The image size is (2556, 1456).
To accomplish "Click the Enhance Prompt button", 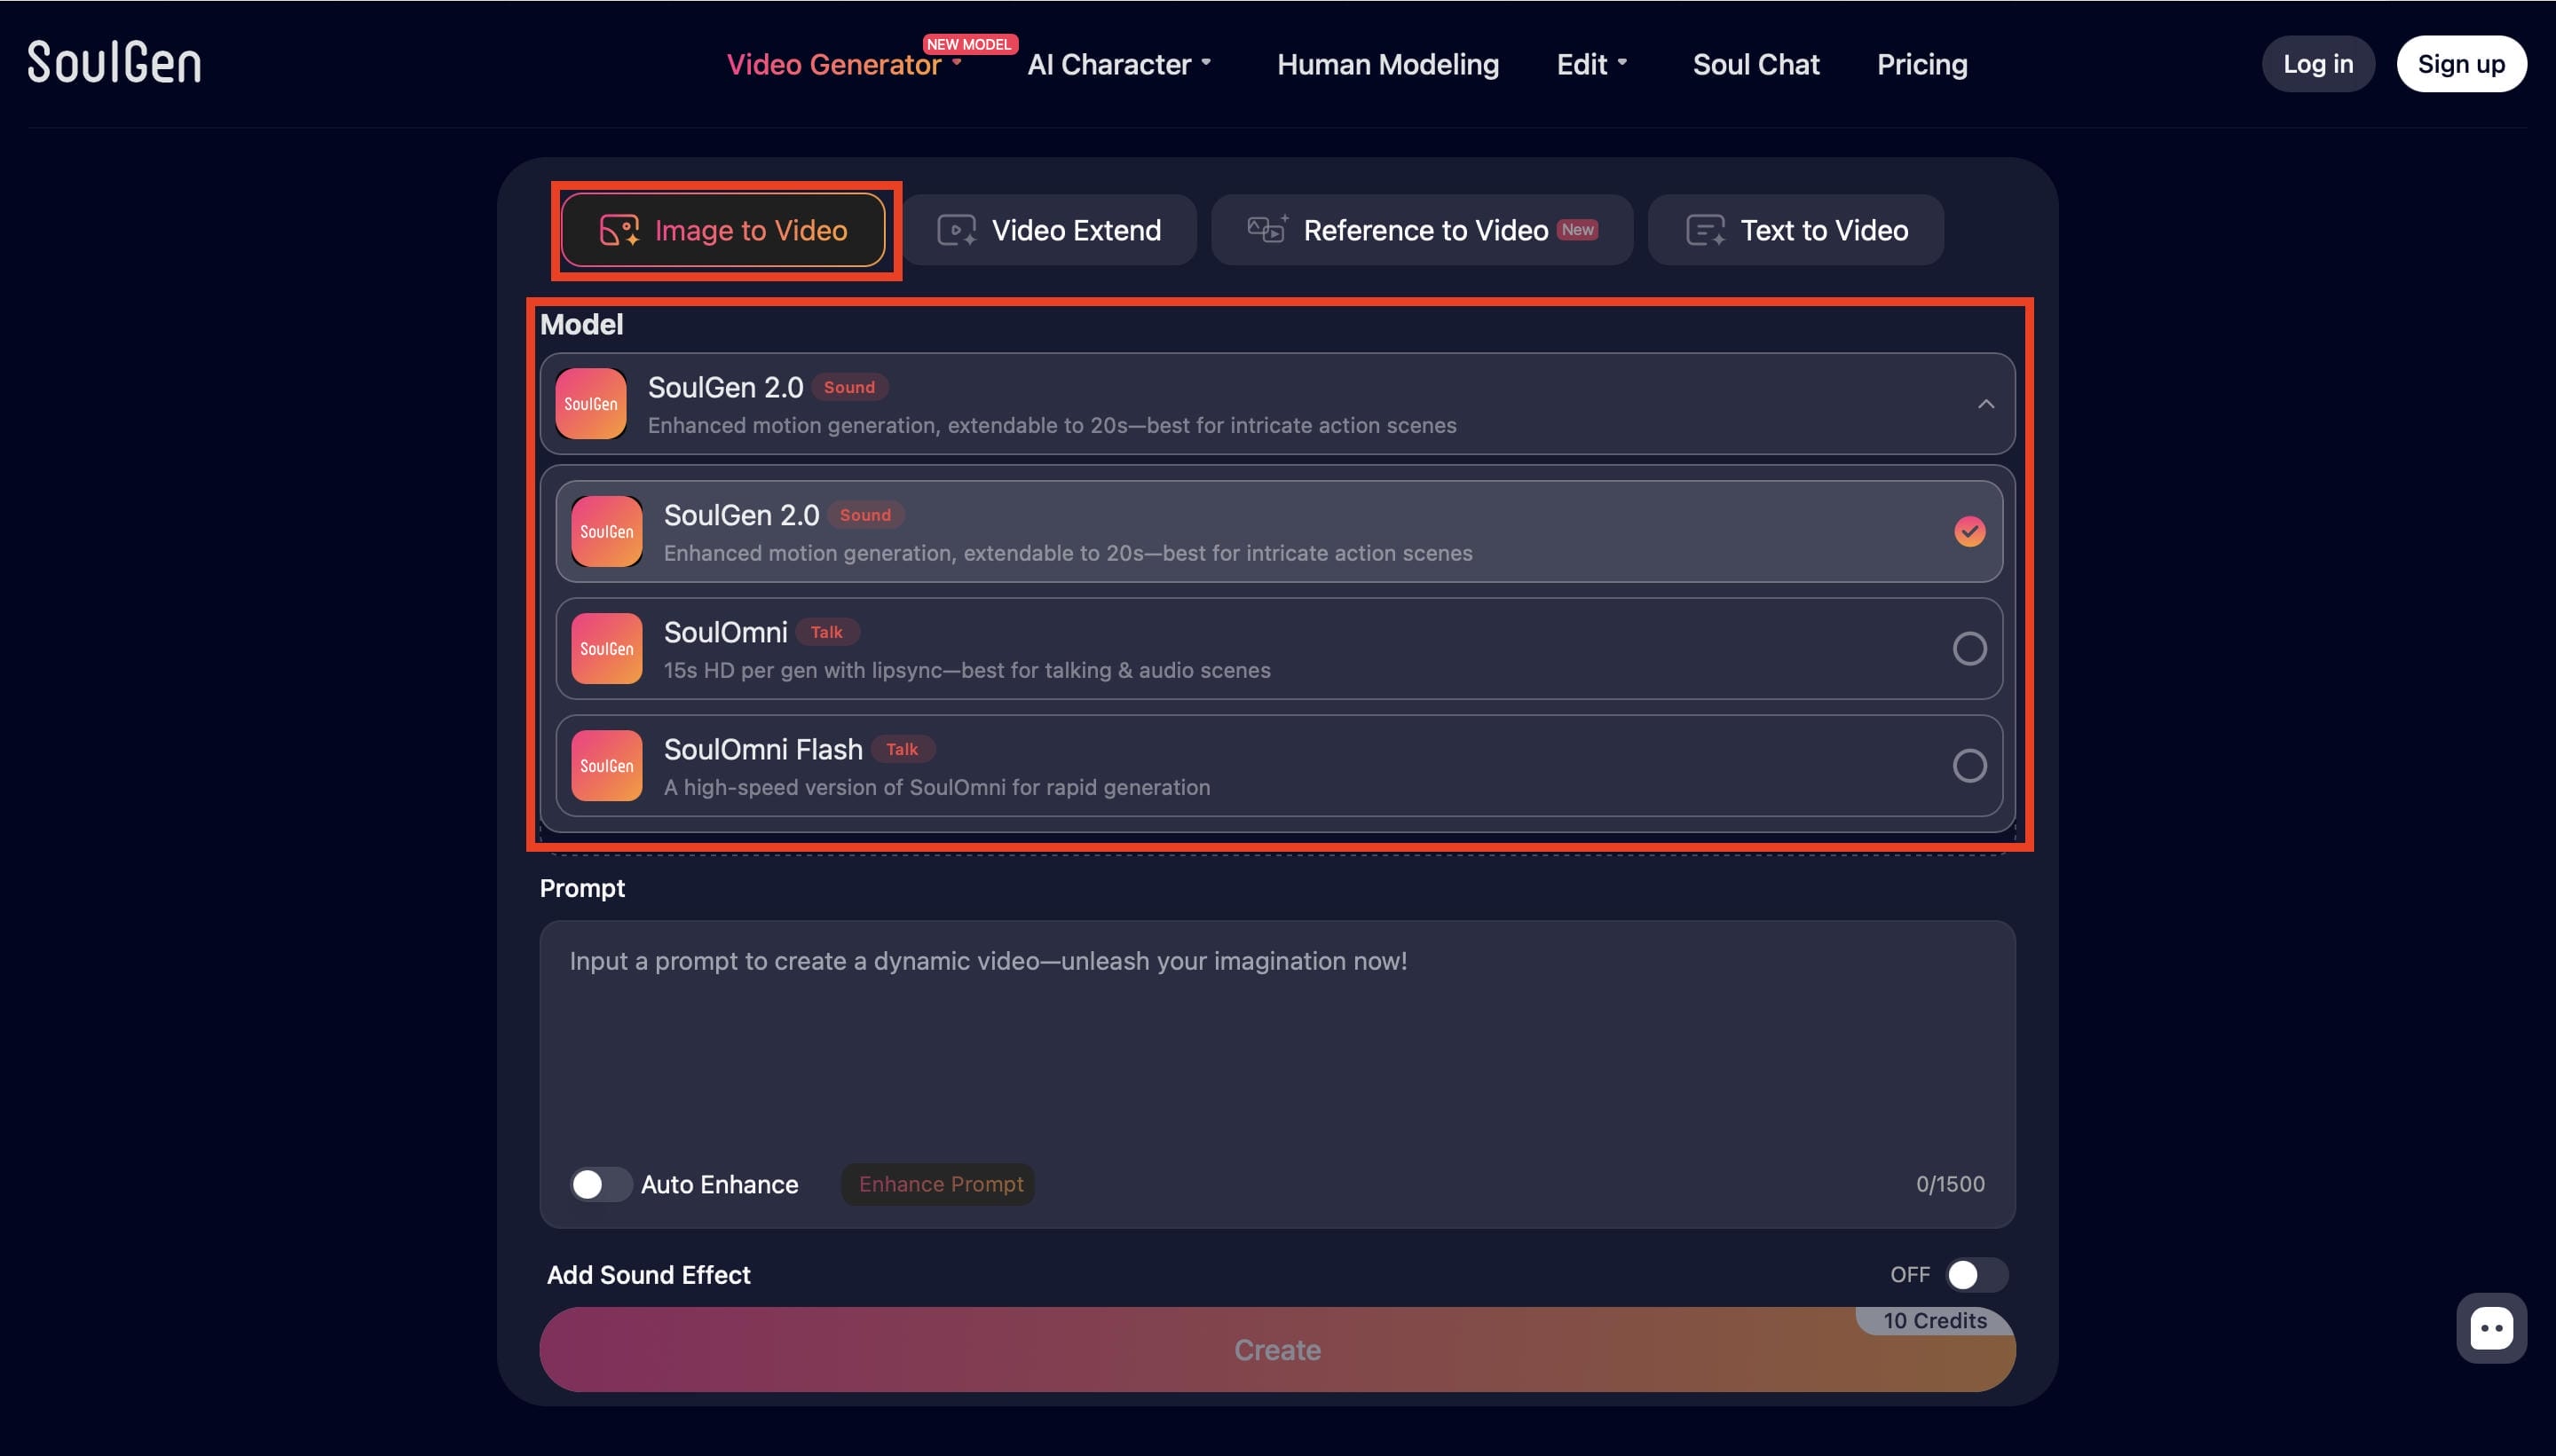I will [940, 1184].
